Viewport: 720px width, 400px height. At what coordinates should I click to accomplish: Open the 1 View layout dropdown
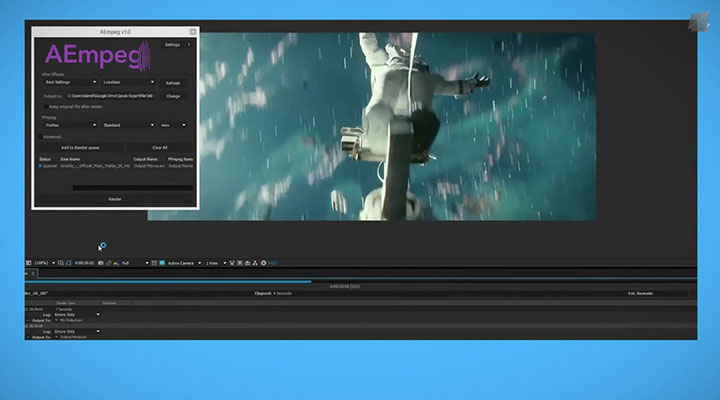pyautogui.click(x=216, y=263)
